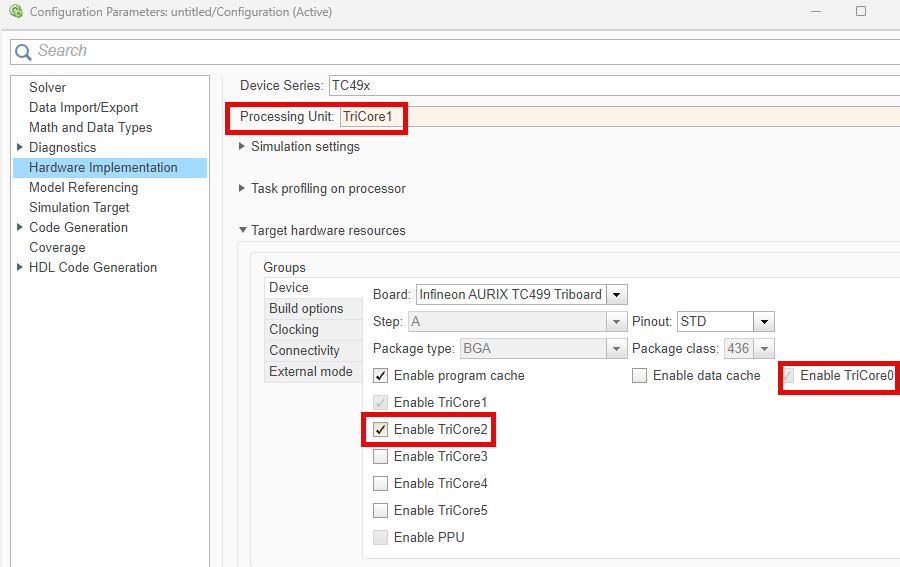
Task: Open the Build options group
Action: click(306, 309)
